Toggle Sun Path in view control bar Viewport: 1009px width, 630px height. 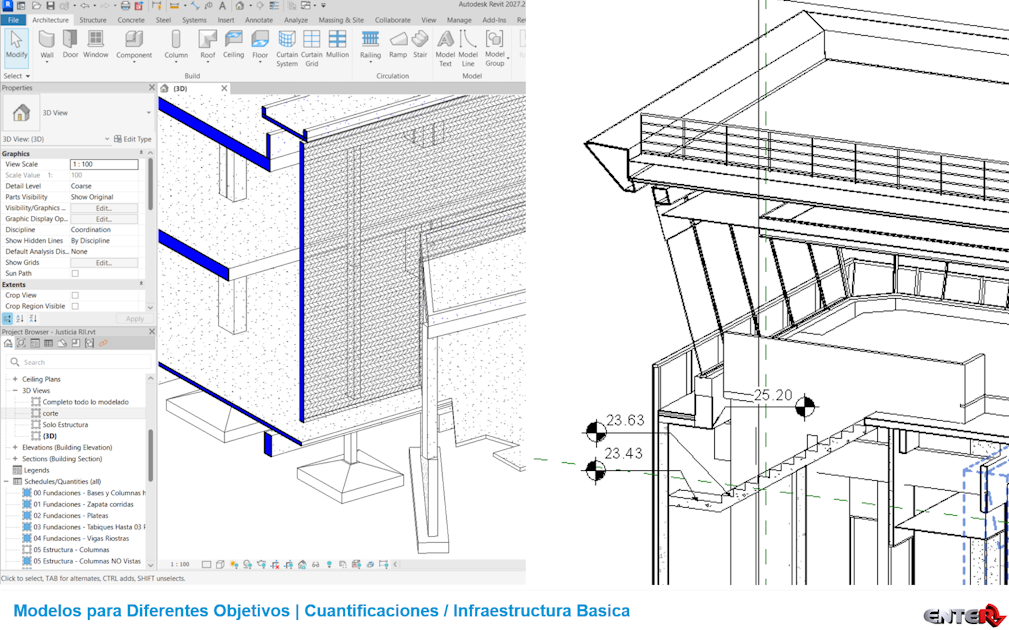coord(234,564)
